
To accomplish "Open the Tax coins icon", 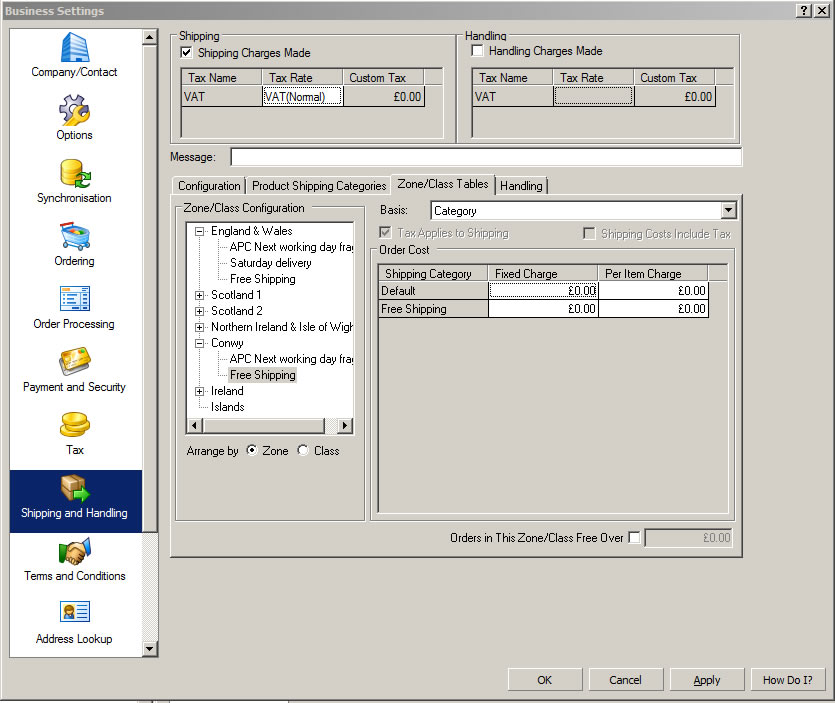I will pos(74,425).
